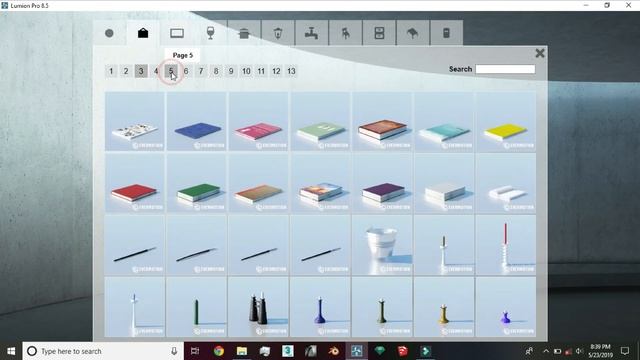This screenshot has width=640, height=360.
Task: Select the white patterned magazine model
Action: pos(135,121)
